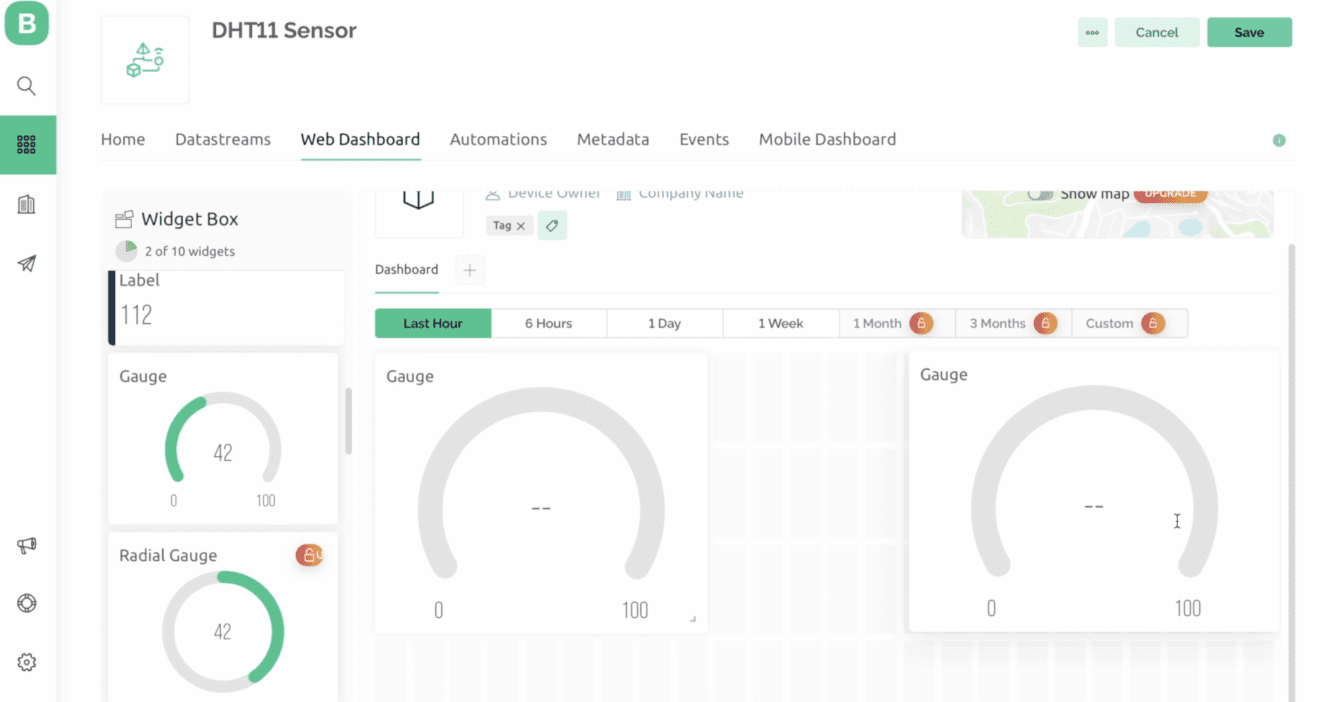Click the UPGRADE badge near Show map
The height and width of the screenshot is (702, 1320).
(x=1170, y=193)
